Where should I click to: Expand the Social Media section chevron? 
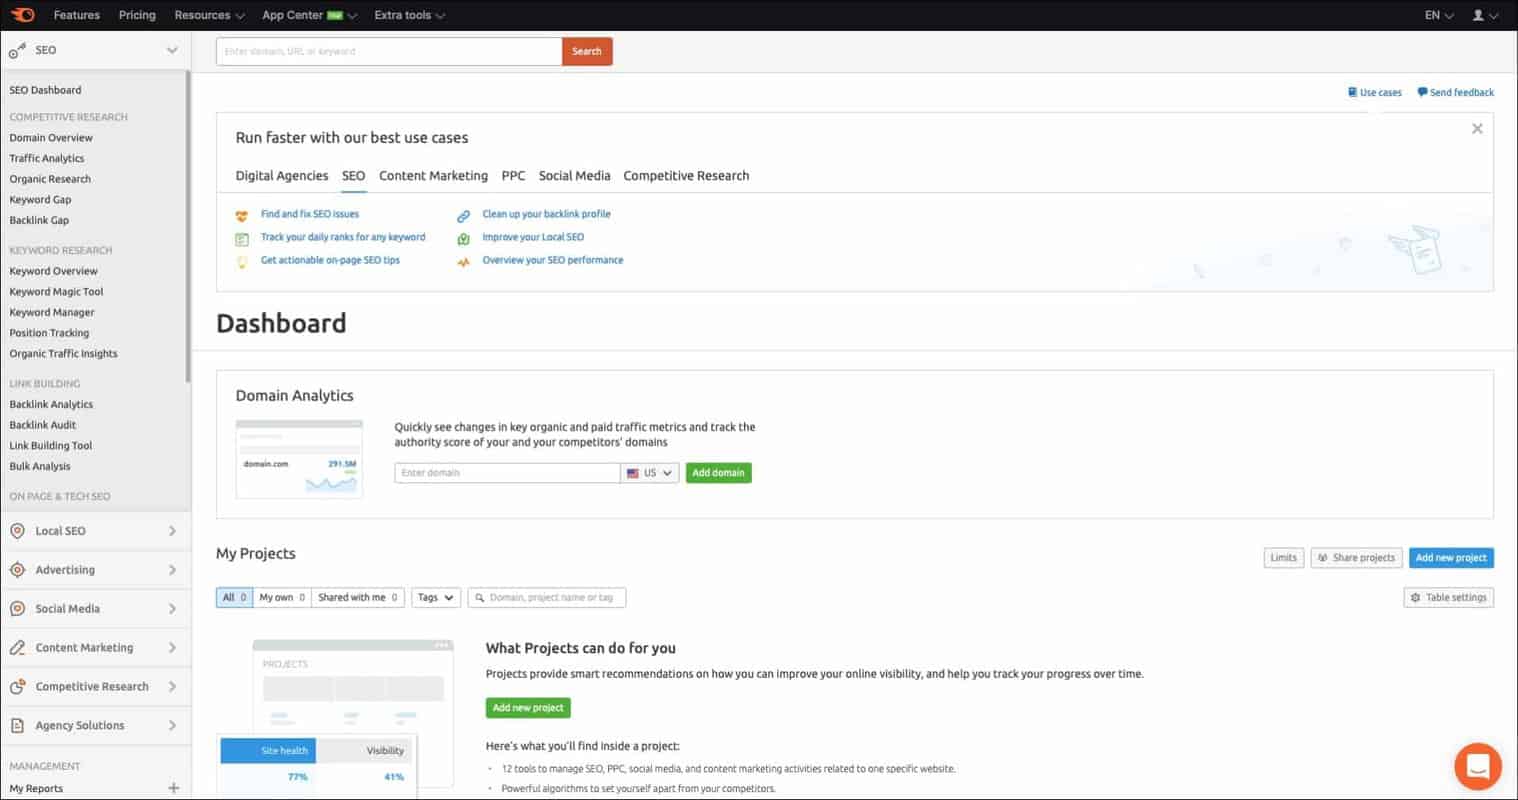(172, 609)
